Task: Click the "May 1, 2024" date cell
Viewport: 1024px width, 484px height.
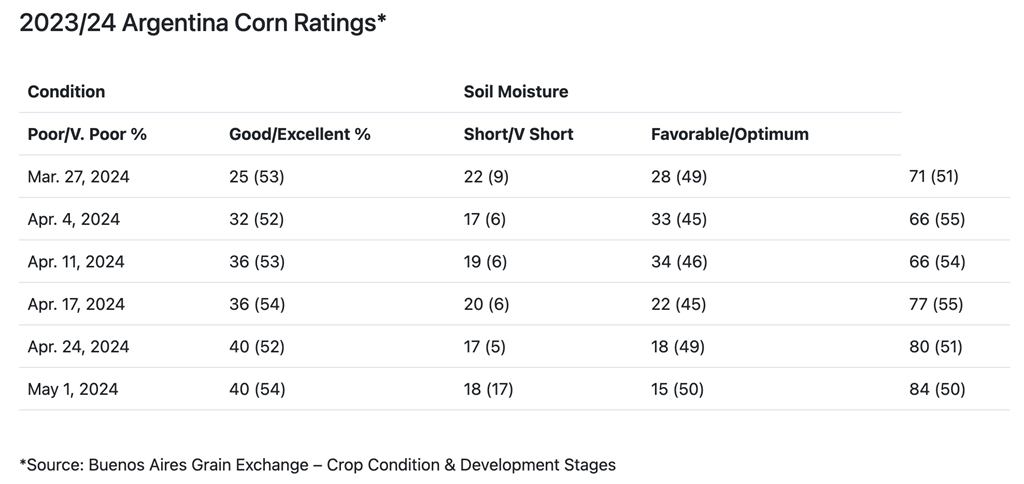Action: coord(73,389)
